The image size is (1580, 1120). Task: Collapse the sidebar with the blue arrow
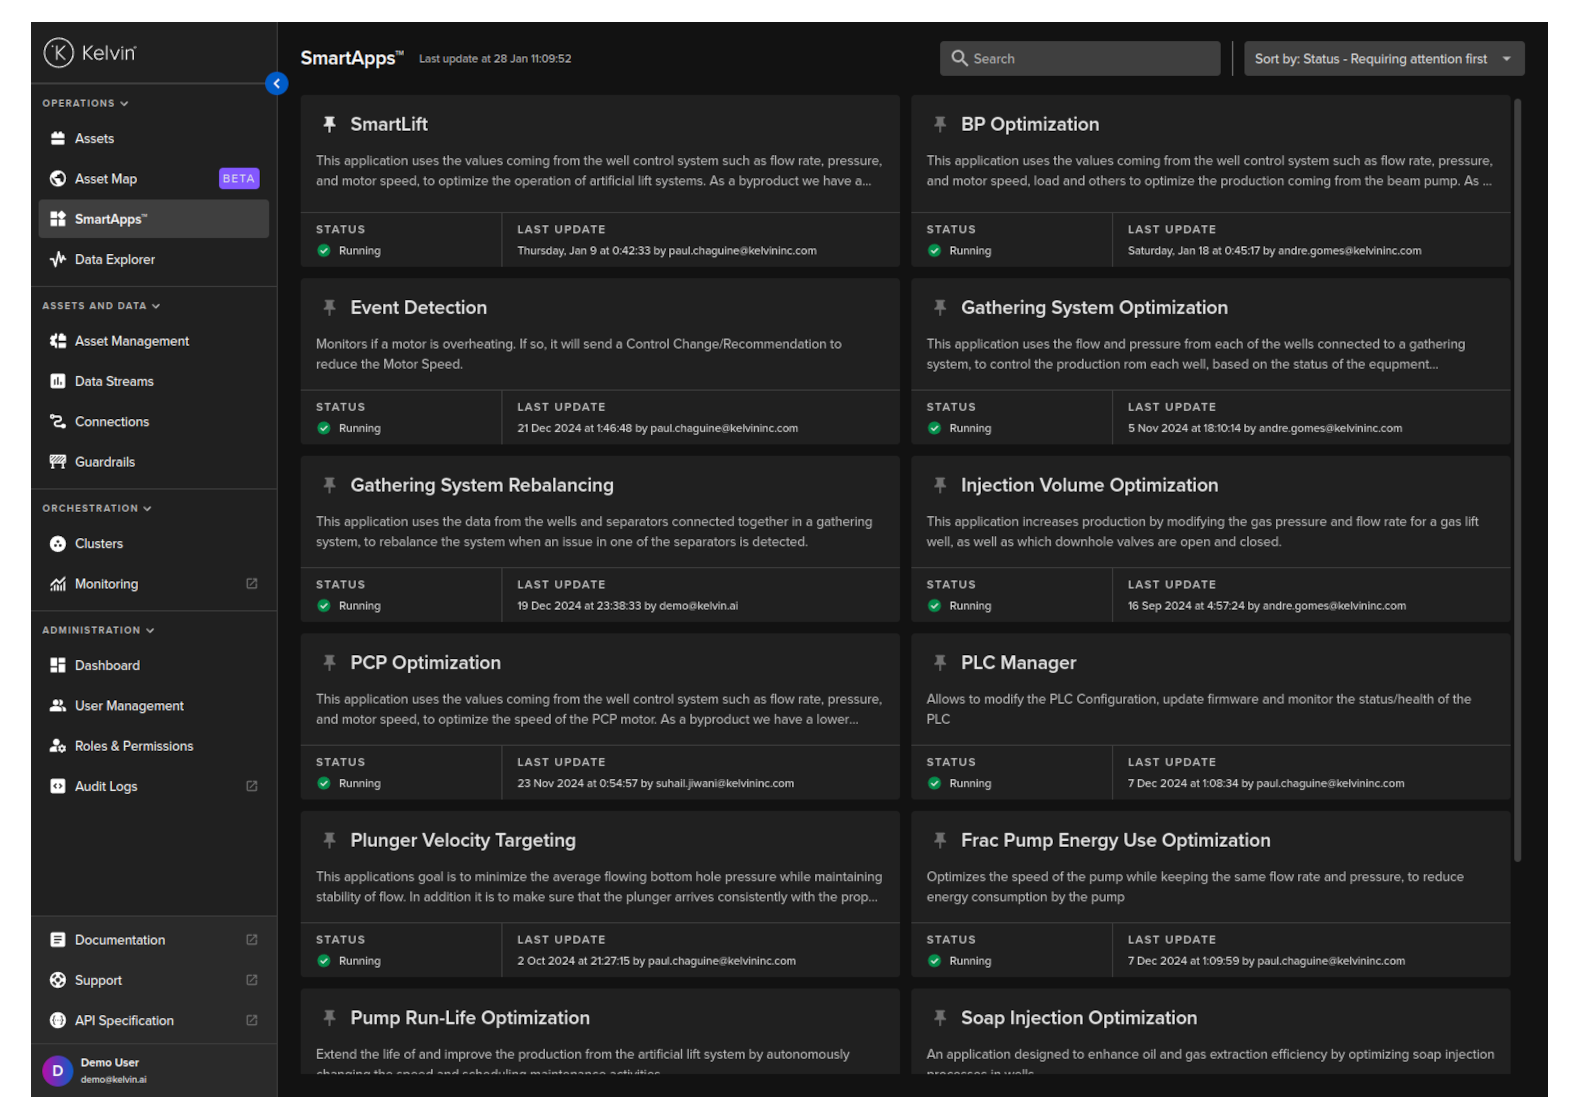(277, 84)
